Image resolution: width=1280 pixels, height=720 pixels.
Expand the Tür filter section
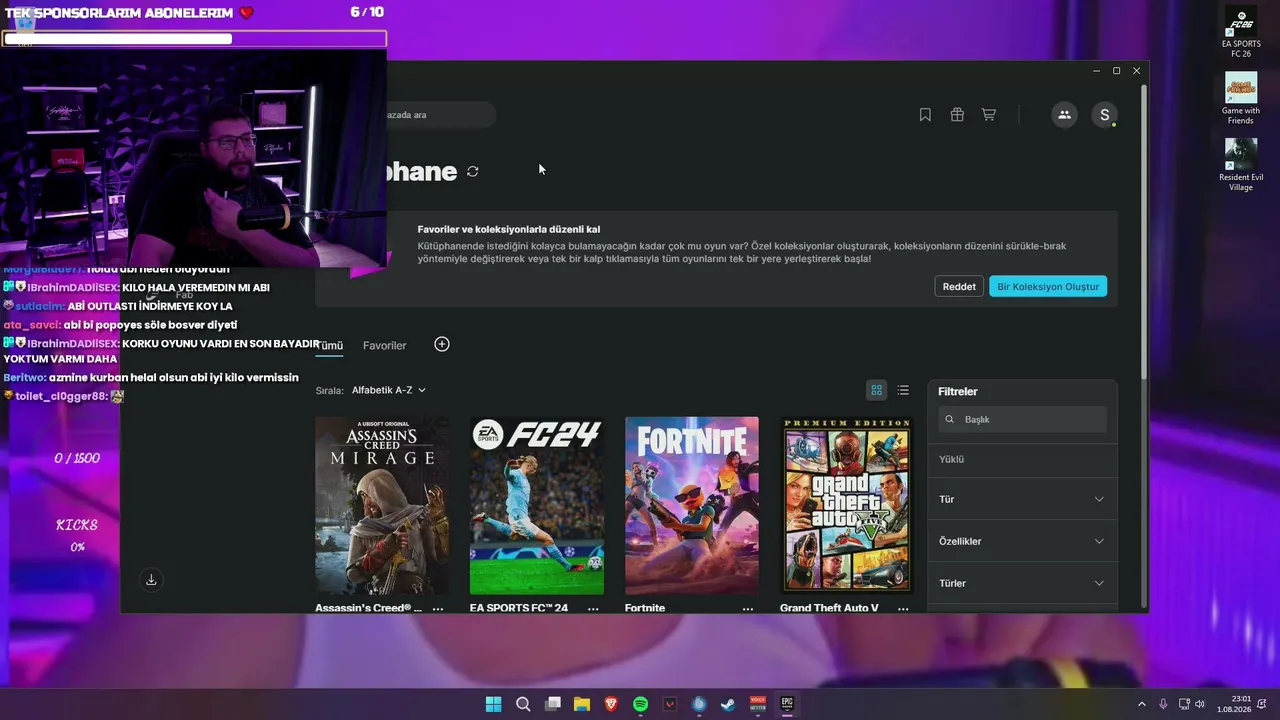coord(1022,499)
